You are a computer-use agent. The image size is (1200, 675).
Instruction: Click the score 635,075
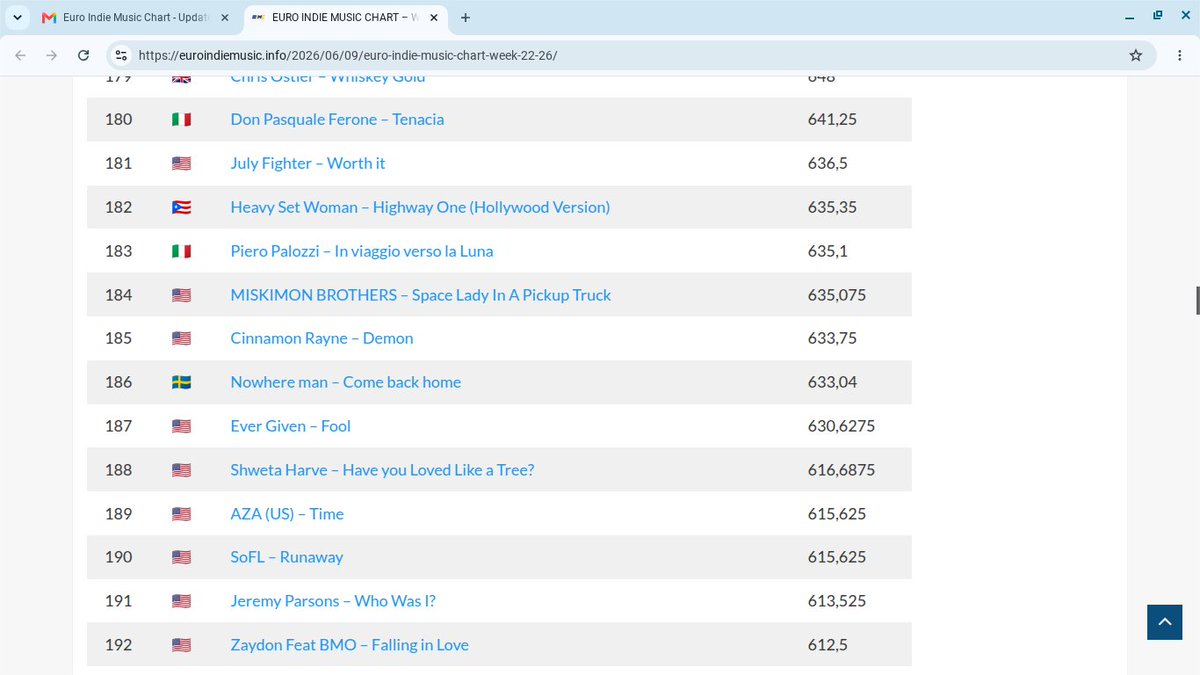pos(837,295)
